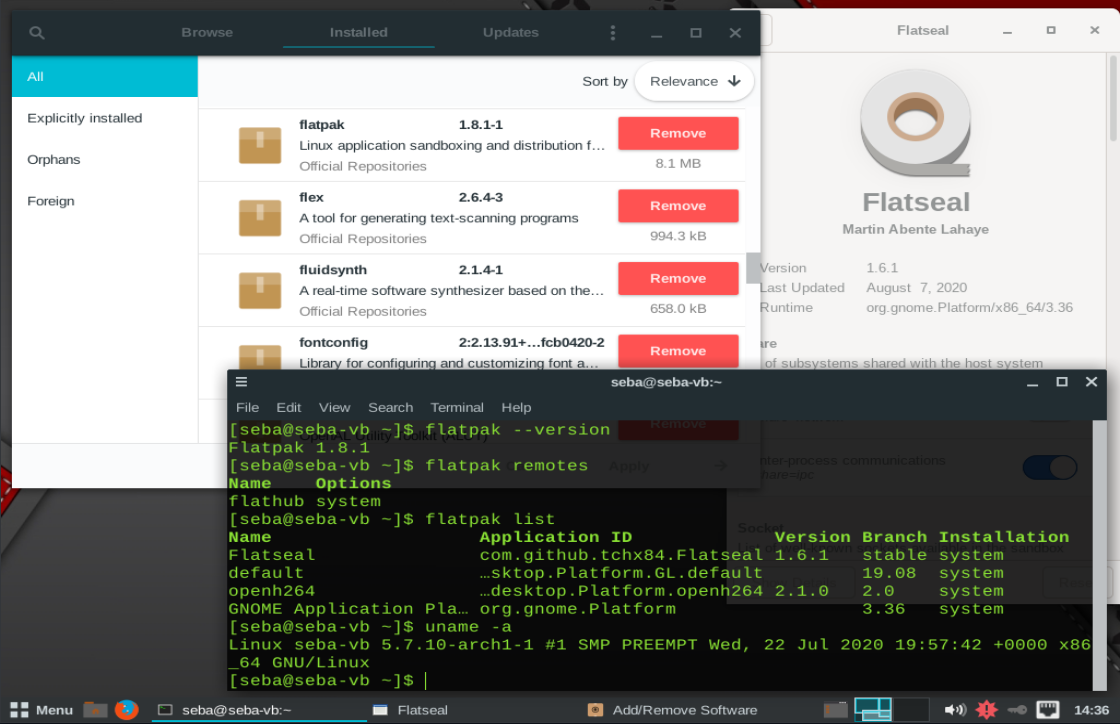Image resolution: width=1120 pixels, height=724 pixels.
Task: Open the Sort by Relevance dropdown
Action: [694, 81]
